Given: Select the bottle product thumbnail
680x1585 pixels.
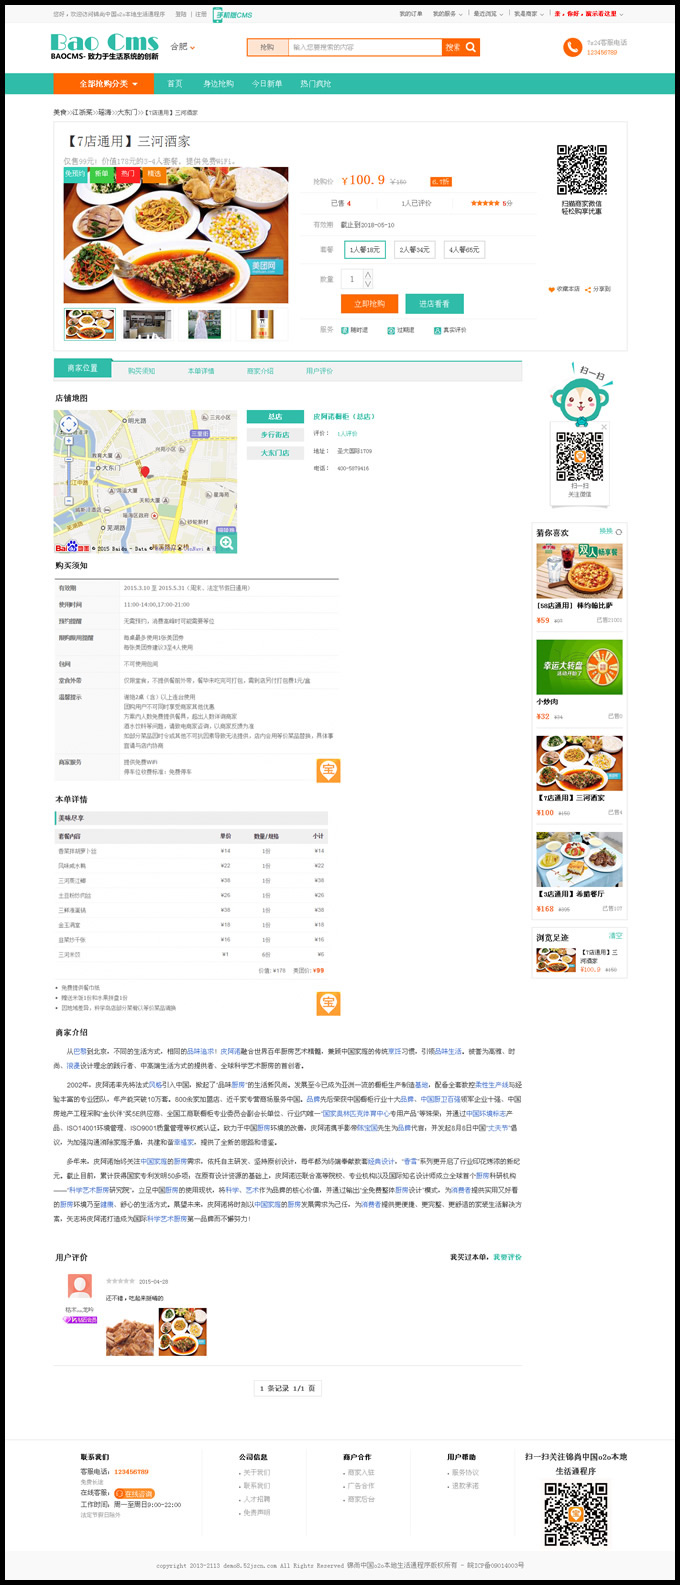Looking at the screenshot, I should [x=263, y=324].
